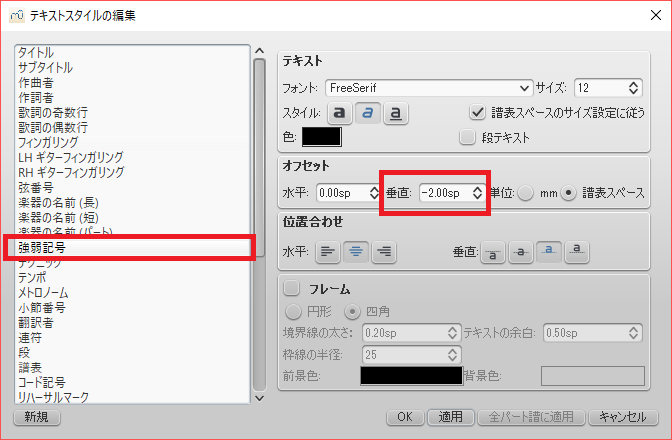The height and width of the screenshot is (440, 672).
Task: Click 新規 to create new style
Action: [37, 417]
